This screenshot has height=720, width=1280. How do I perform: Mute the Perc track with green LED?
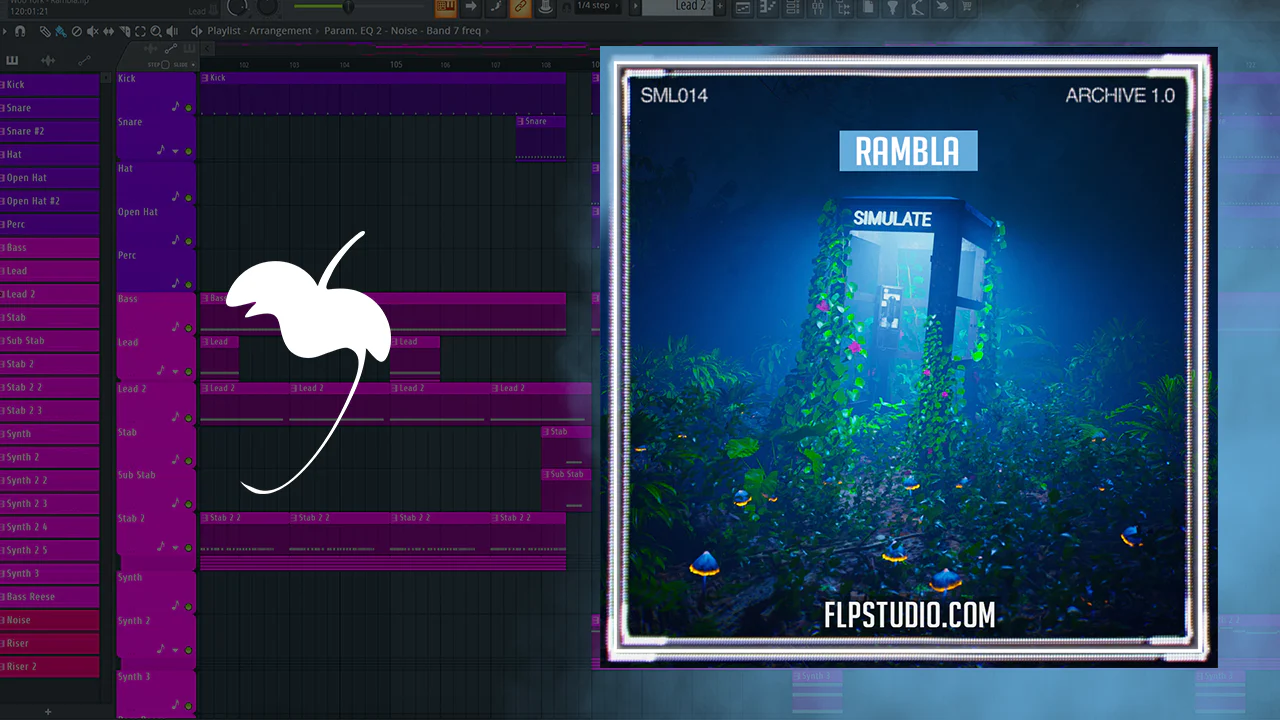[x=188, y=285]
